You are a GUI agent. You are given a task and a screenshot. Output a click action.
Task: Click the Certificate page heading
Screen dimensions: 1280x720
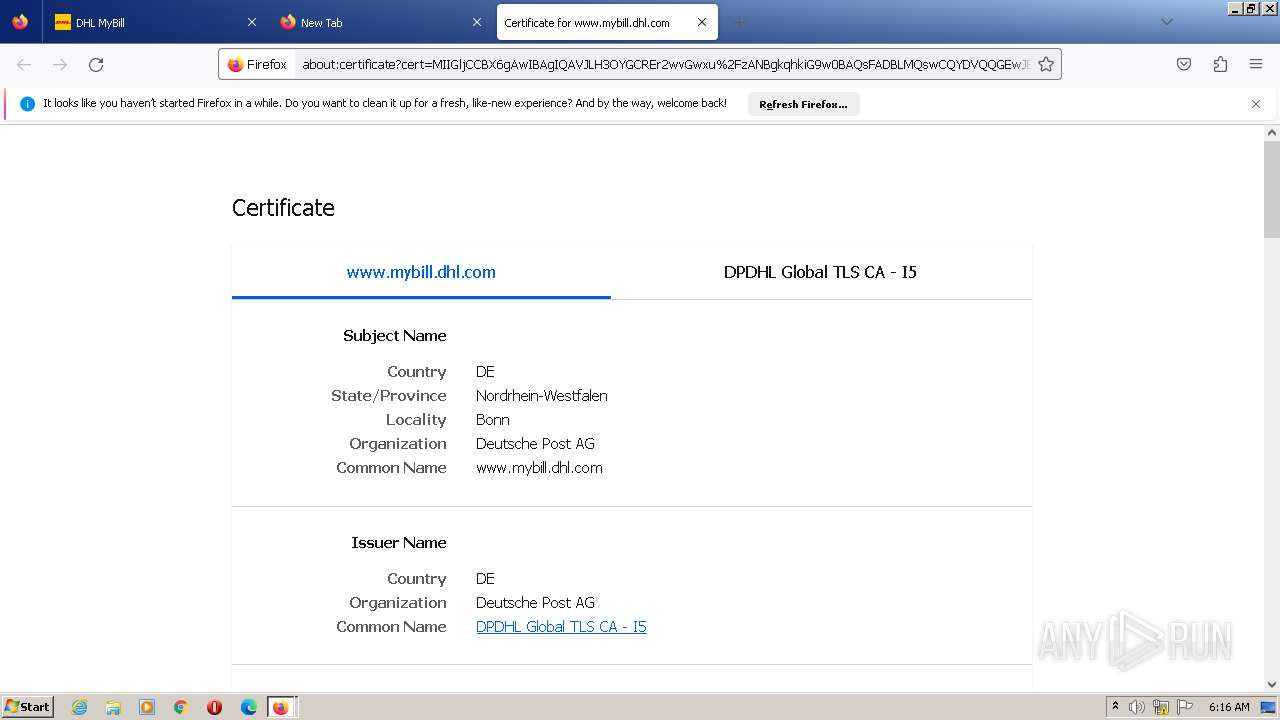click(283, 208)
